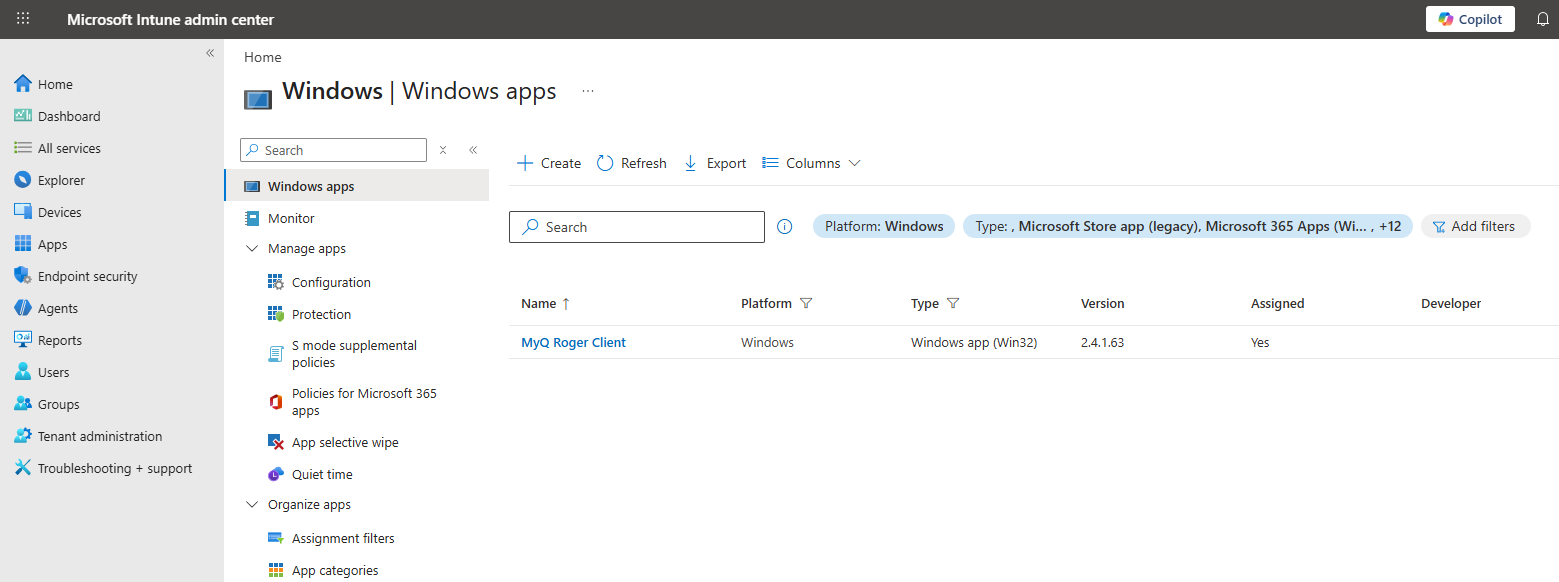Open the notifications bell icon
The height and width of the screenshot is (582, 1559).
(x=1542, y=19)
